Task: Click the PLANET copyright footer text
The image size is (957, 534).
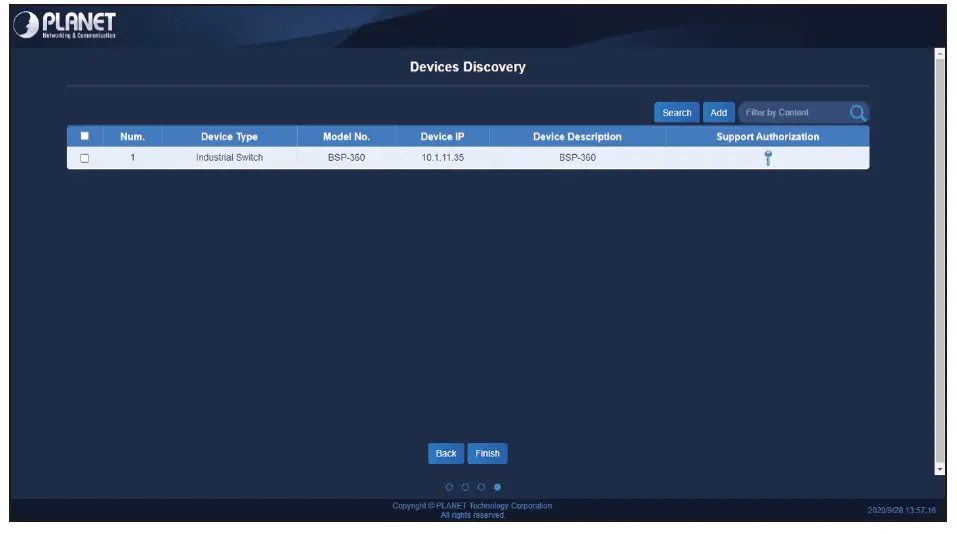Action: click(x=472, y=510)
